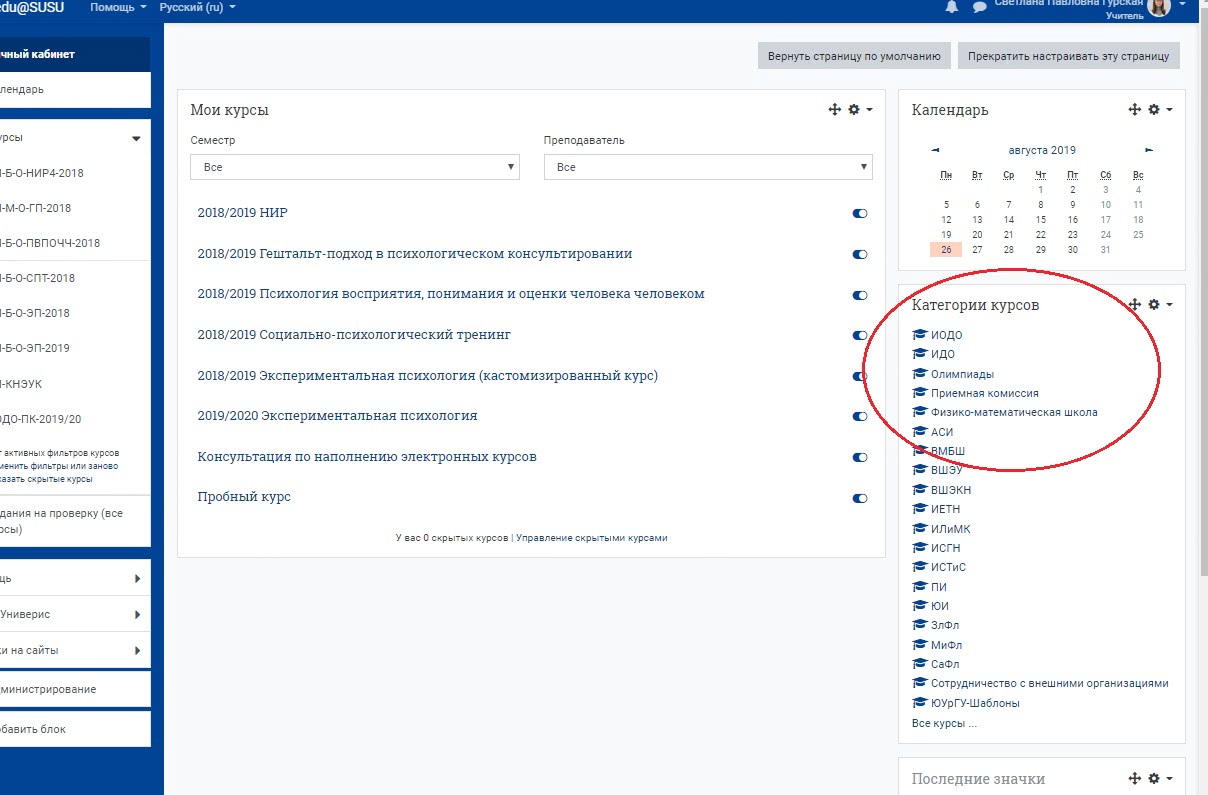Toggle visibility of 2018/2019 НИР course
This screenshot has height=795, width=1208.
click(859, 213)
